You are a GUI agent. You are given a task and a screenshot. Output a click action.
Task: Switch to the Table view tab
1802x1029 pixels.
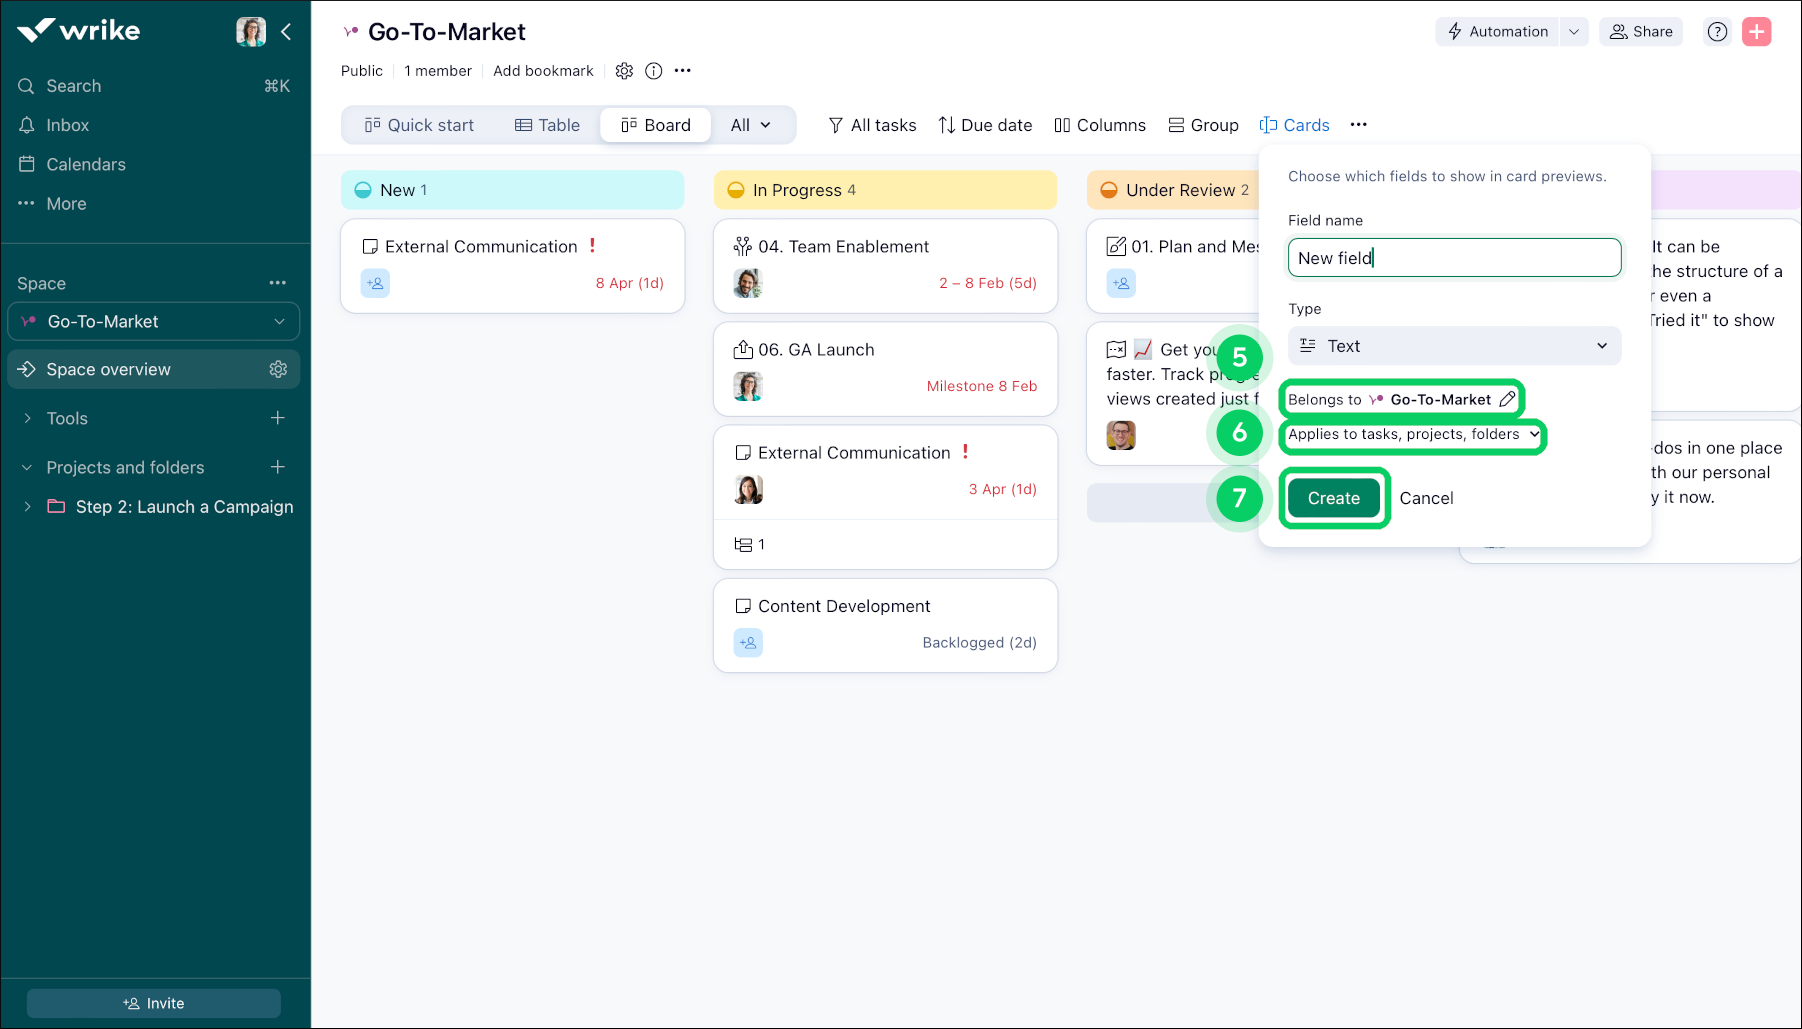tap(547, 125)
